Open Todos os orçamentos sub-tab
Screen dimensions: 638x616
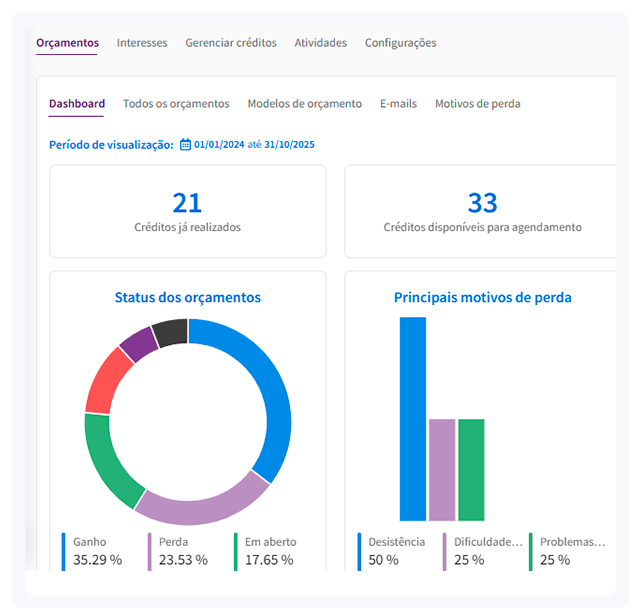(176, 104)
